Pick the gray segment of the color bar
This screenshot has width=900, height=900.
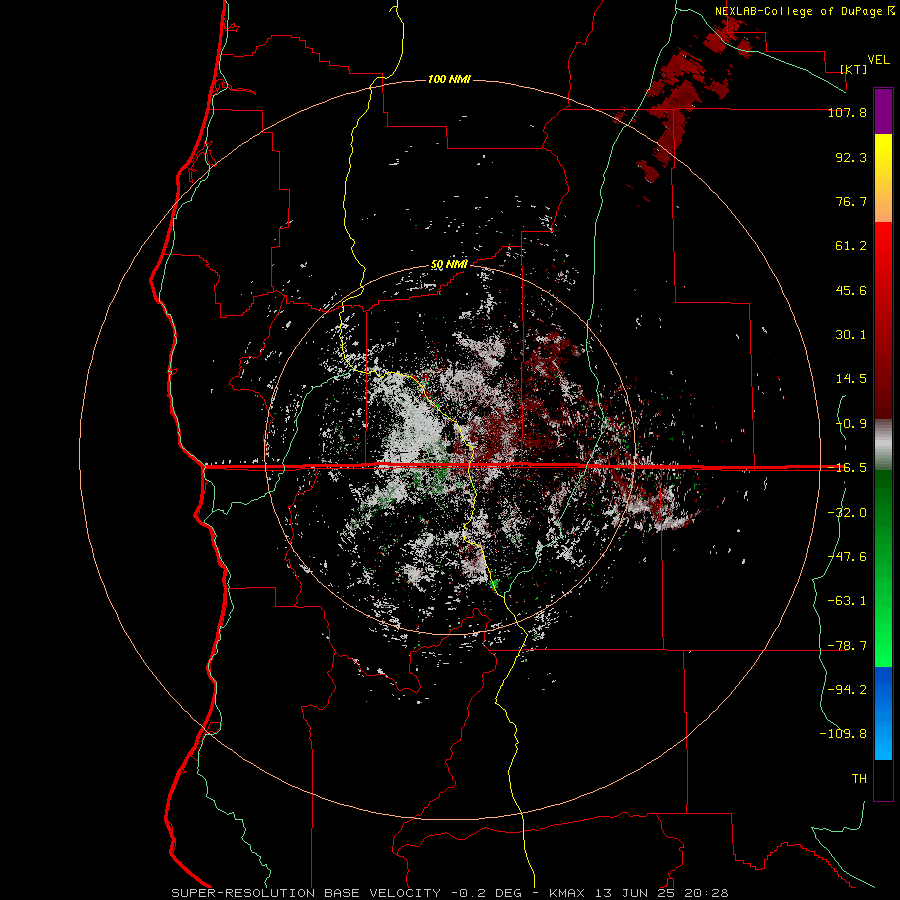(x=883, y=445)
